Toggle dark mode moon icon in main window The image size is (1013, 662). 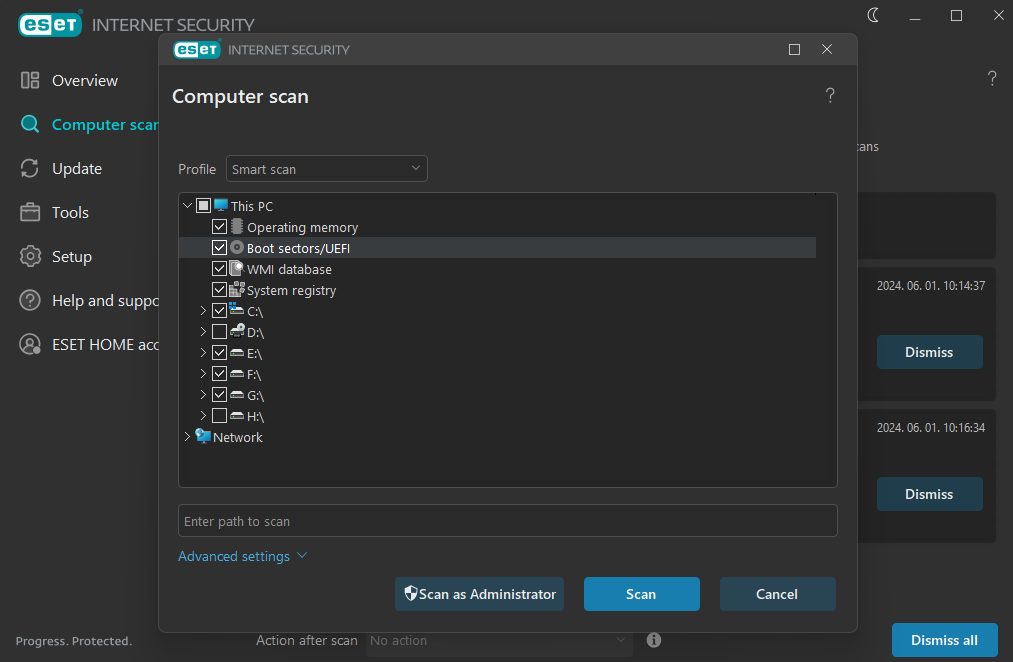pyautogui.click(x=873, y=15)
